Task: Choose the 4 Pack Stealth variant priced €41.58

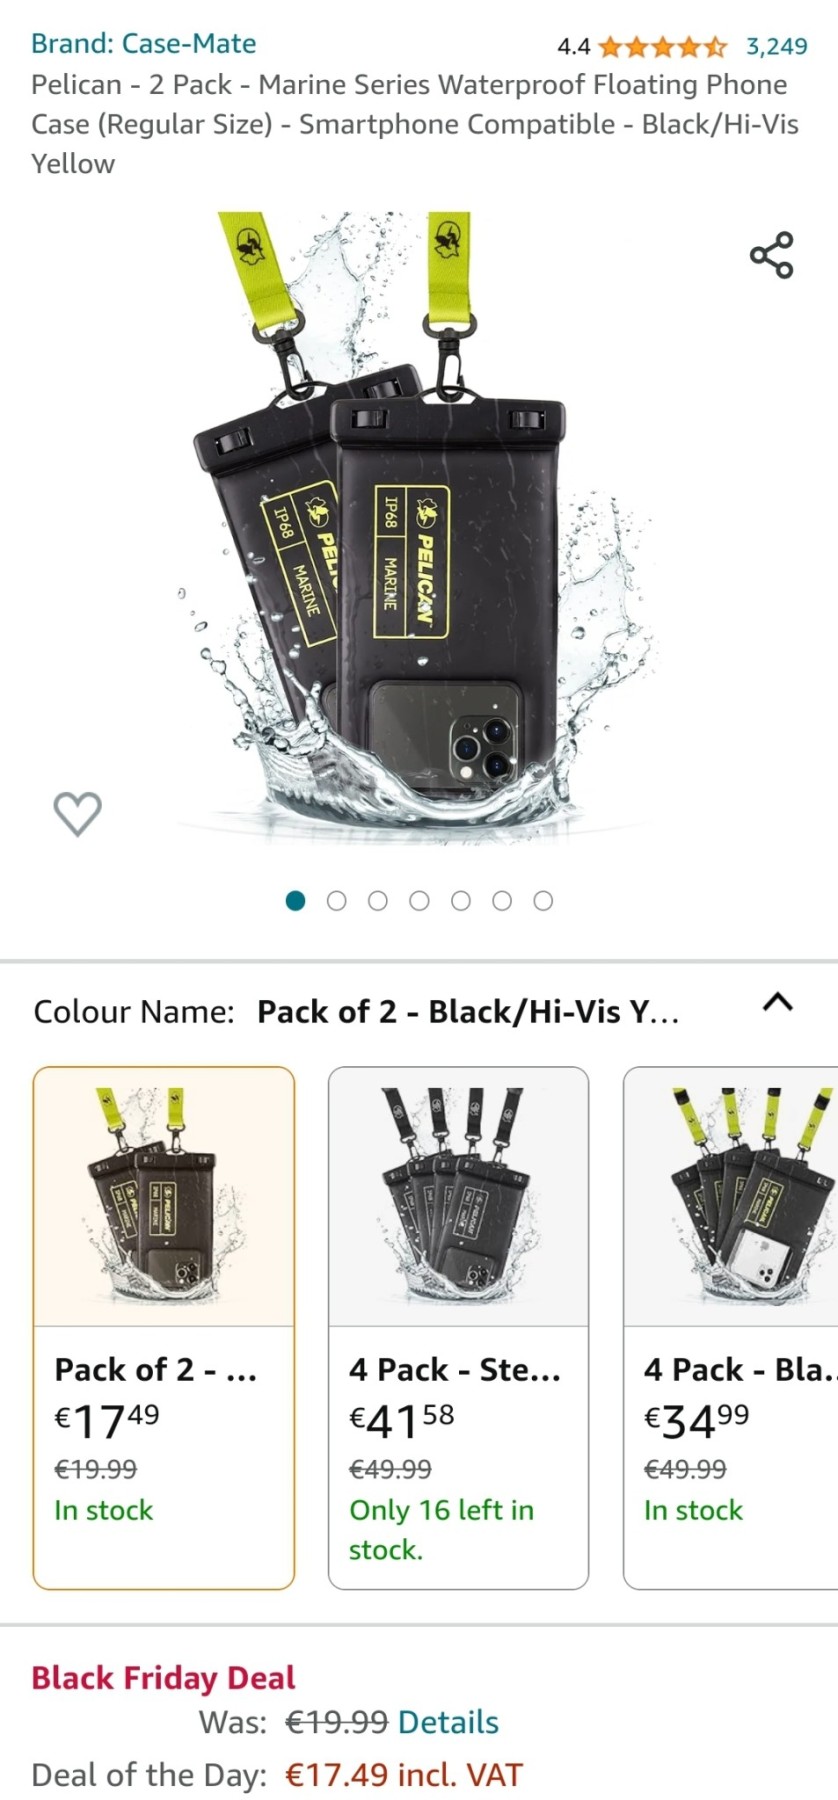Action: [458, 1328]
